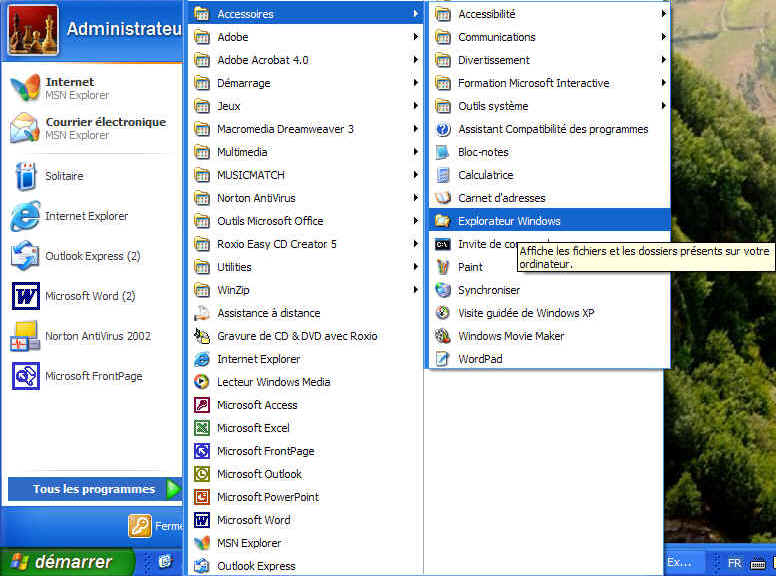
Task: Open Microsoft Word in programs list
Action: [x=306, y=520]
